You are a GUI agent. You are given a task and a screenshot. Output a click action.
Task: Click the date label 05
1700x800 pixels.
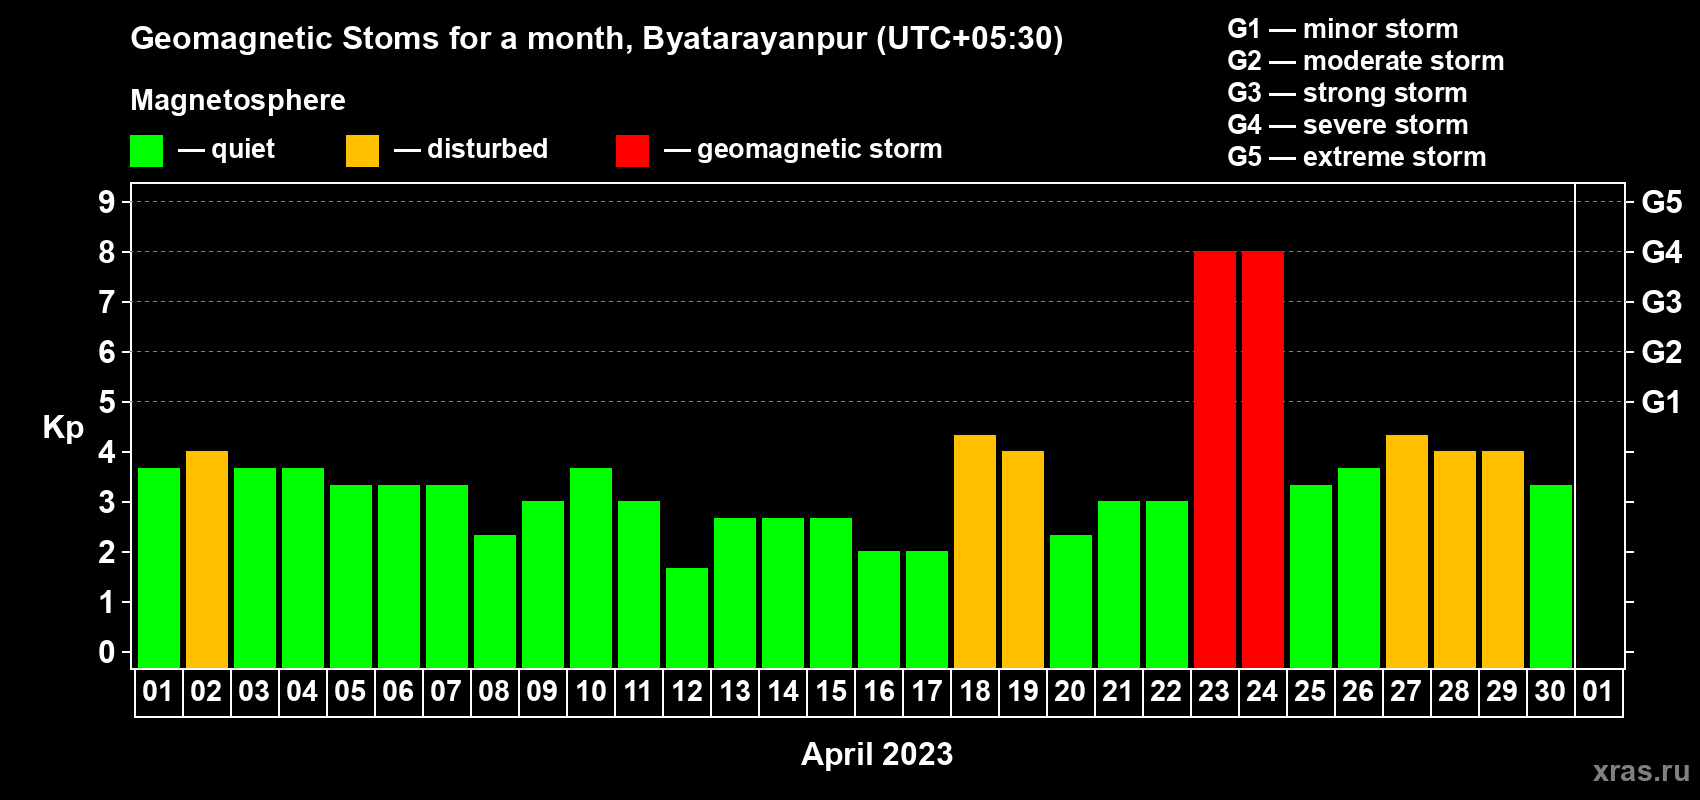click(350, 691)
